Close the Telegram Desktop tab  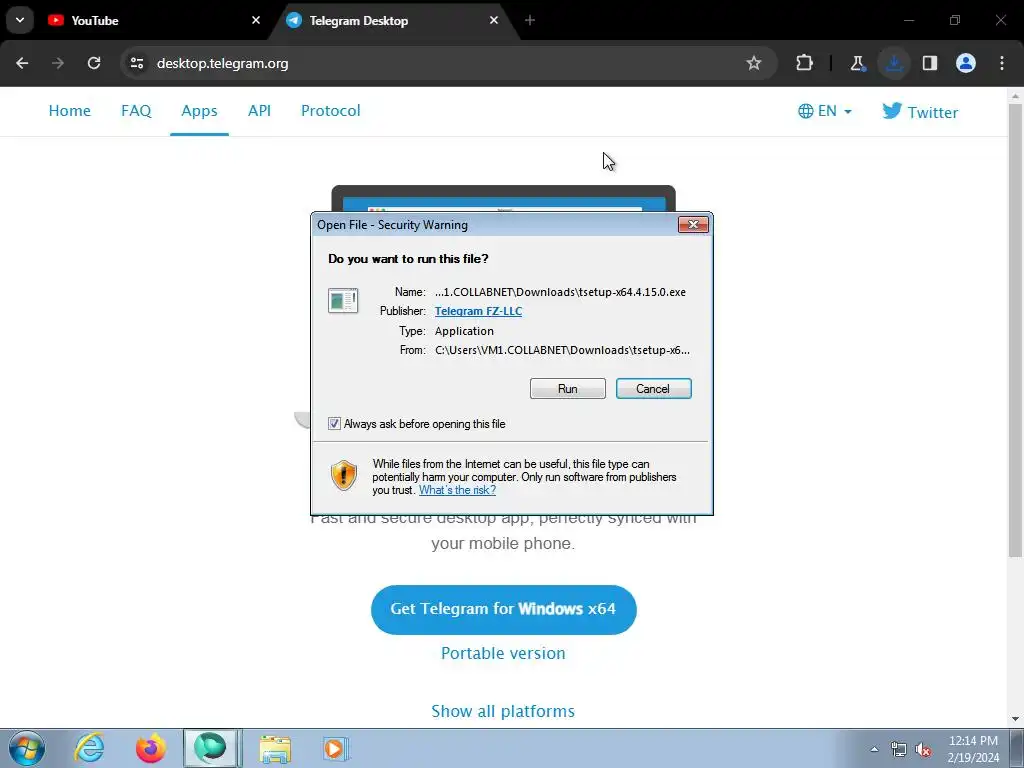(x=494, y=20)
